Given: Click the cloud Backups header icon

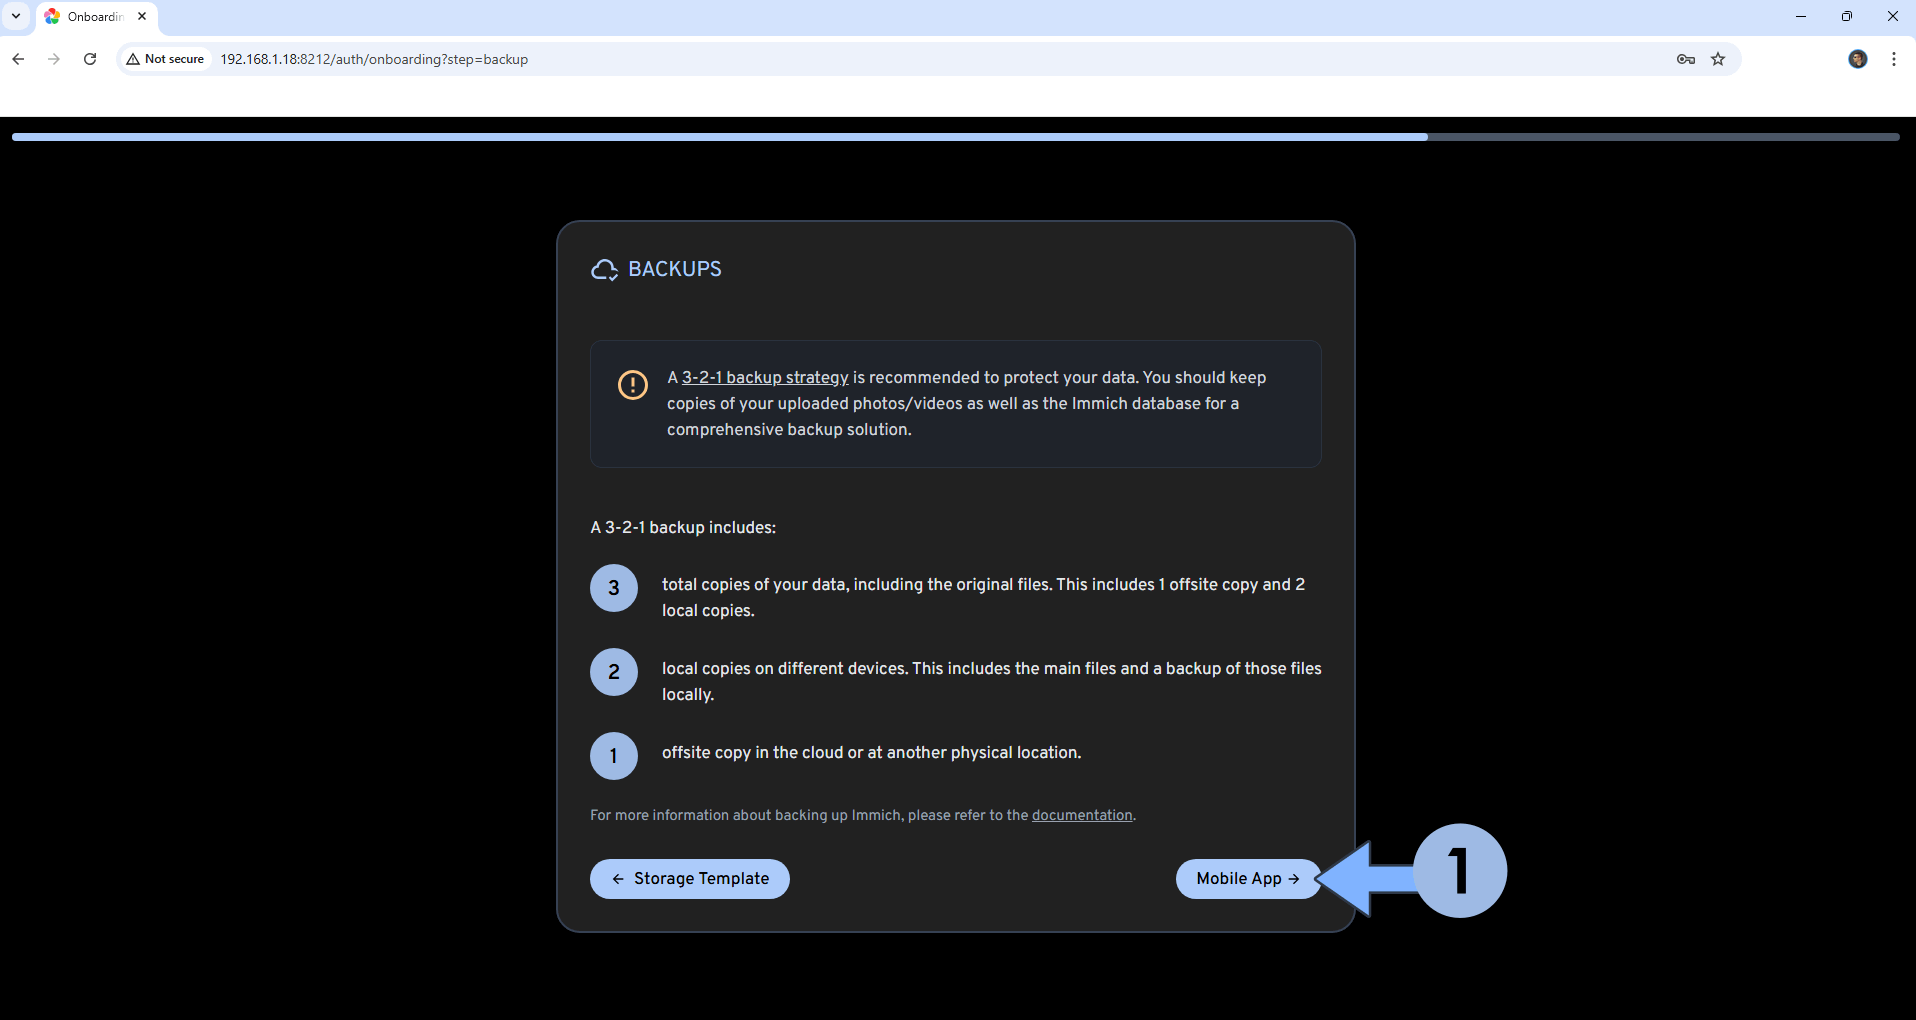Looking at the screenshot, I should tap(604, 270).
